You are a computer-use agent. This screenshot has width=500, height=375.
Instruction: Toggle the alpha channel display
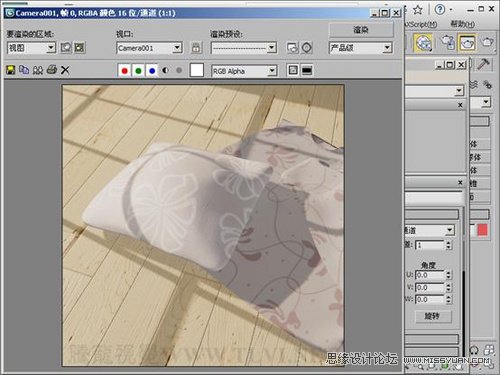(x=165, y=70)
